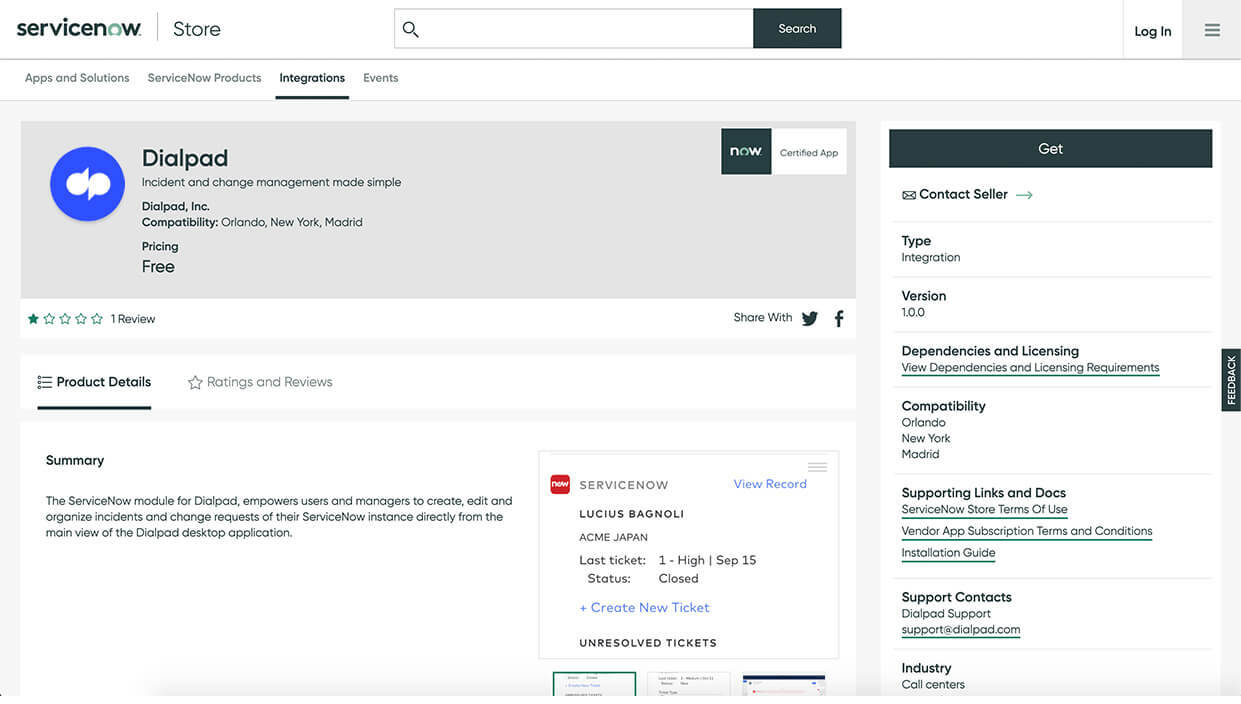Click the star icon beside Ratings and Reviews
This screenshot has height=704, width=1241.
pyautogui.click(x=195, y=382)
